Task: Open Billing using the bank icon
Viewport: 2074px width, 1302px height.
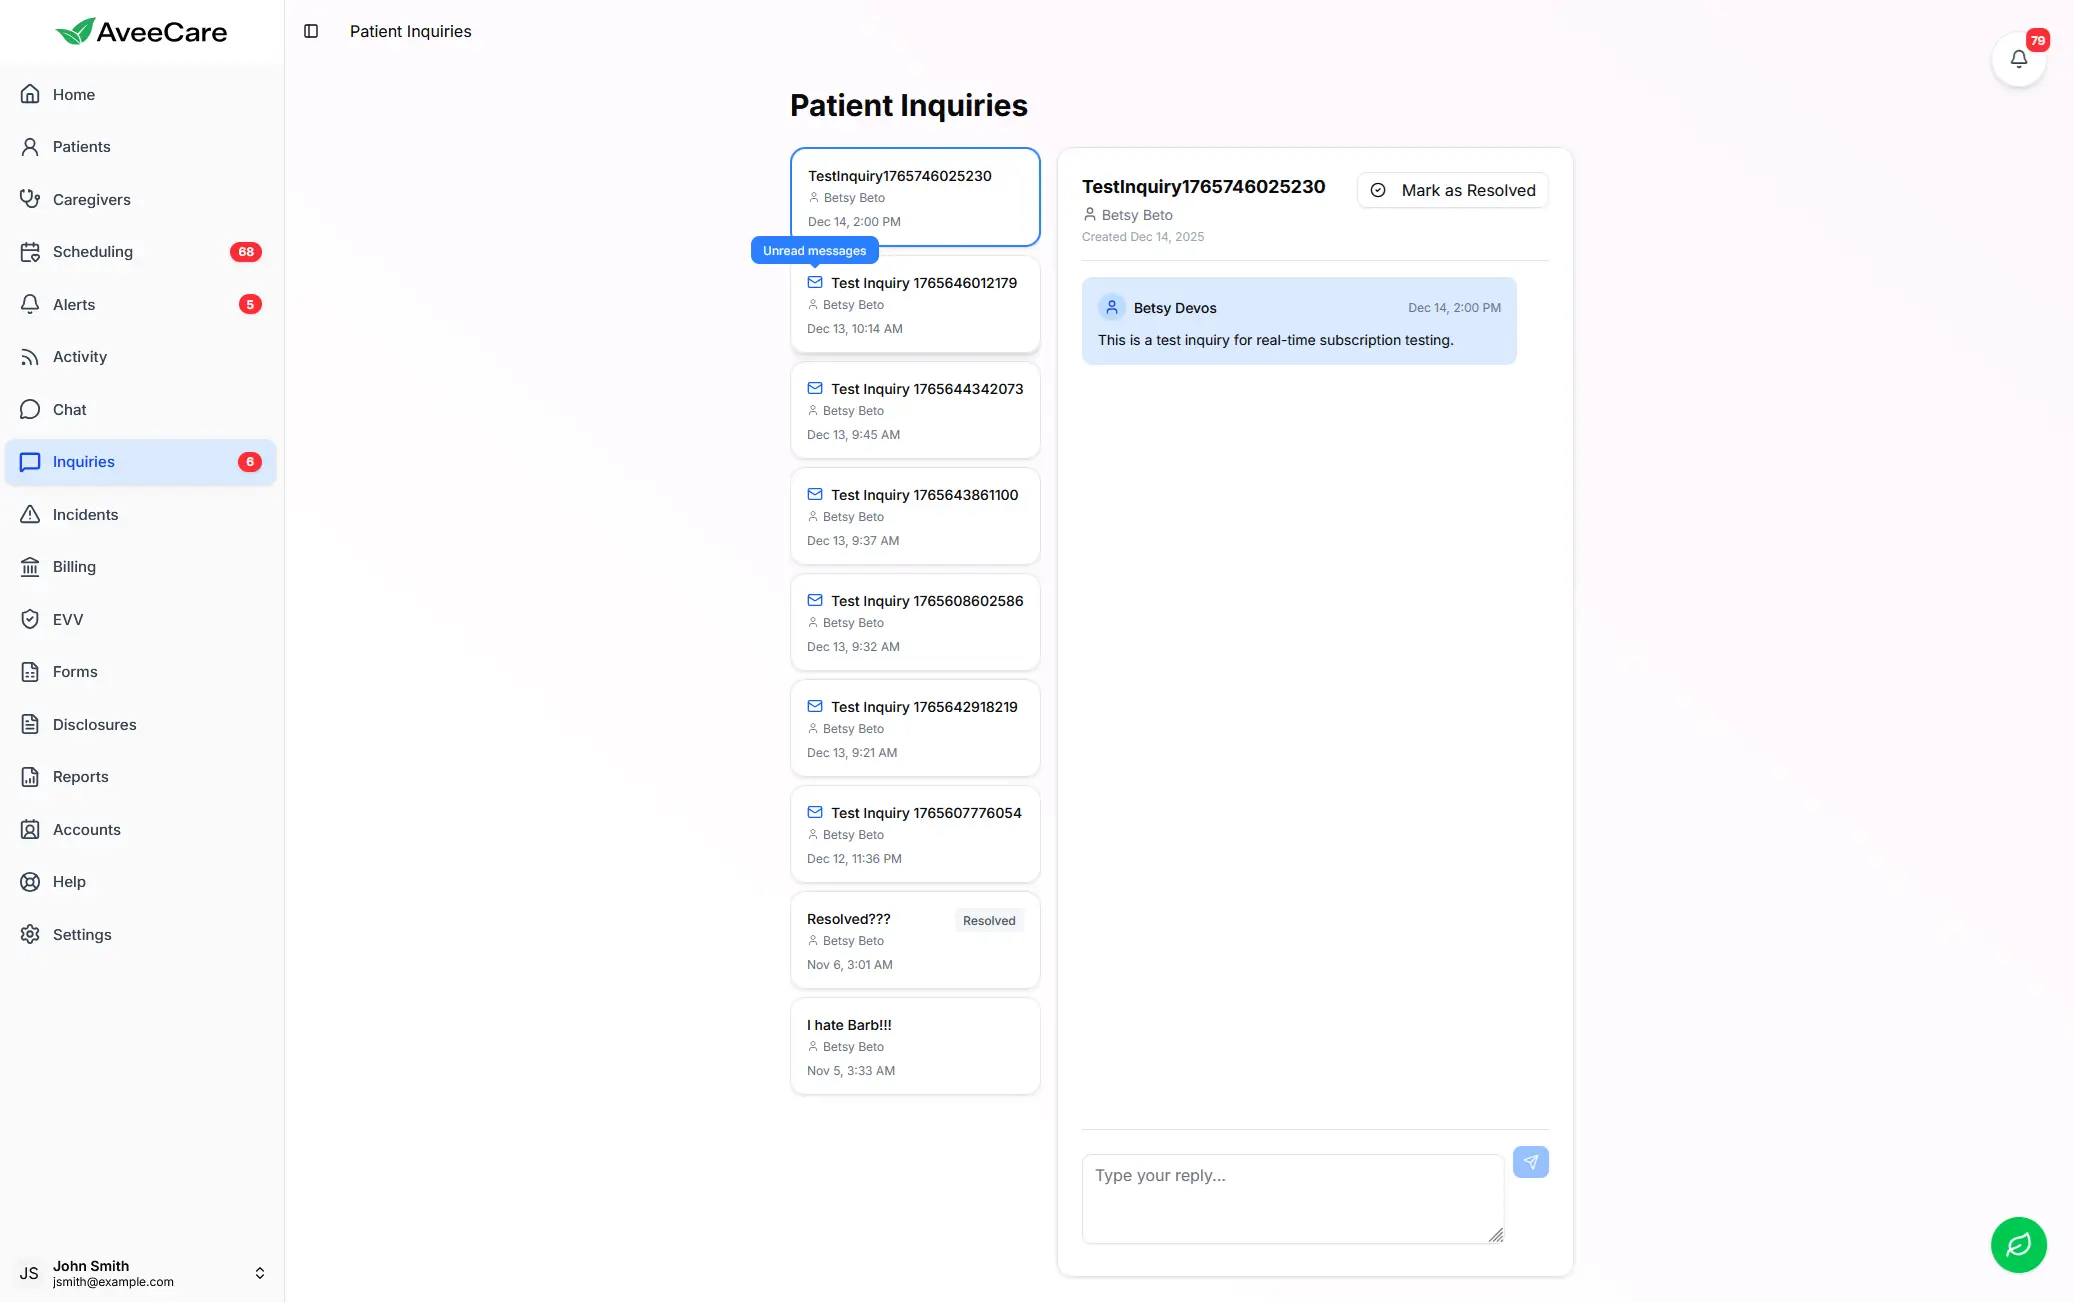Action: point(31,566)
